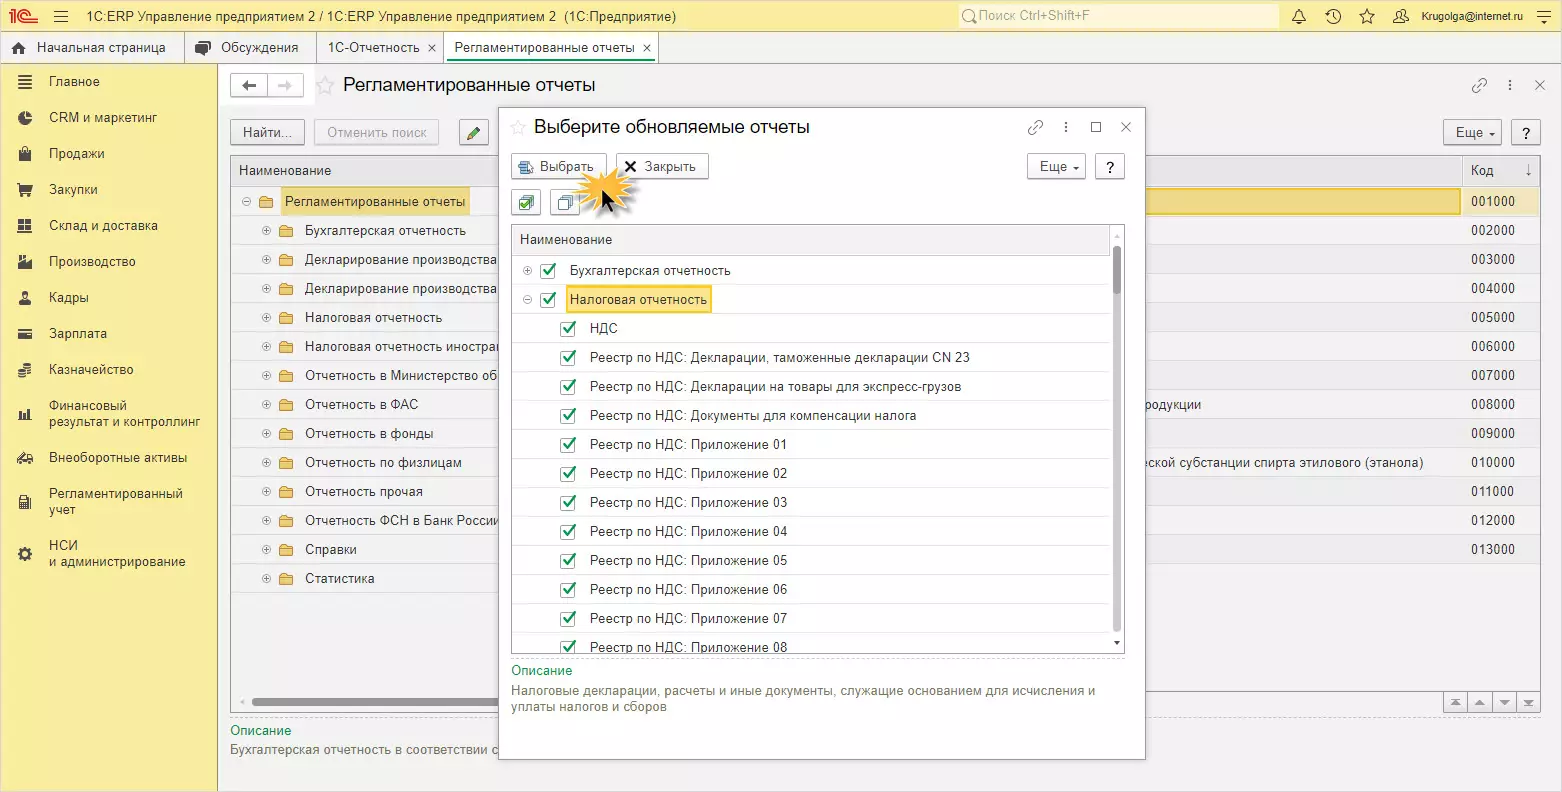Screen dimensions: 1562x792
Task: Open notifications bell icon
Action: click(x=1299, y=17)
